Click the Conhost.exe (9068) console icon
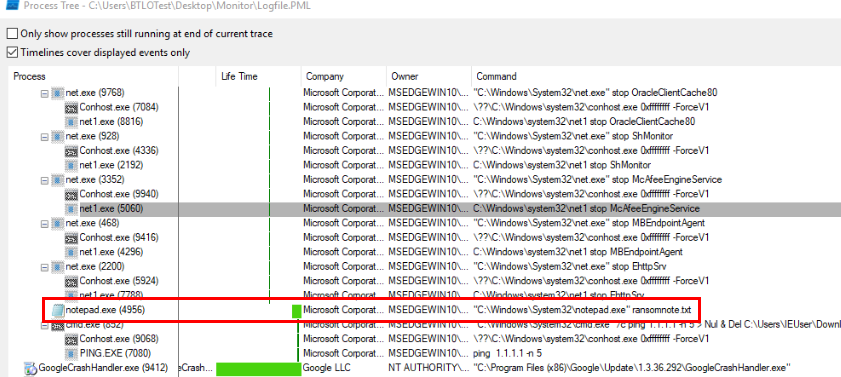 71,339
